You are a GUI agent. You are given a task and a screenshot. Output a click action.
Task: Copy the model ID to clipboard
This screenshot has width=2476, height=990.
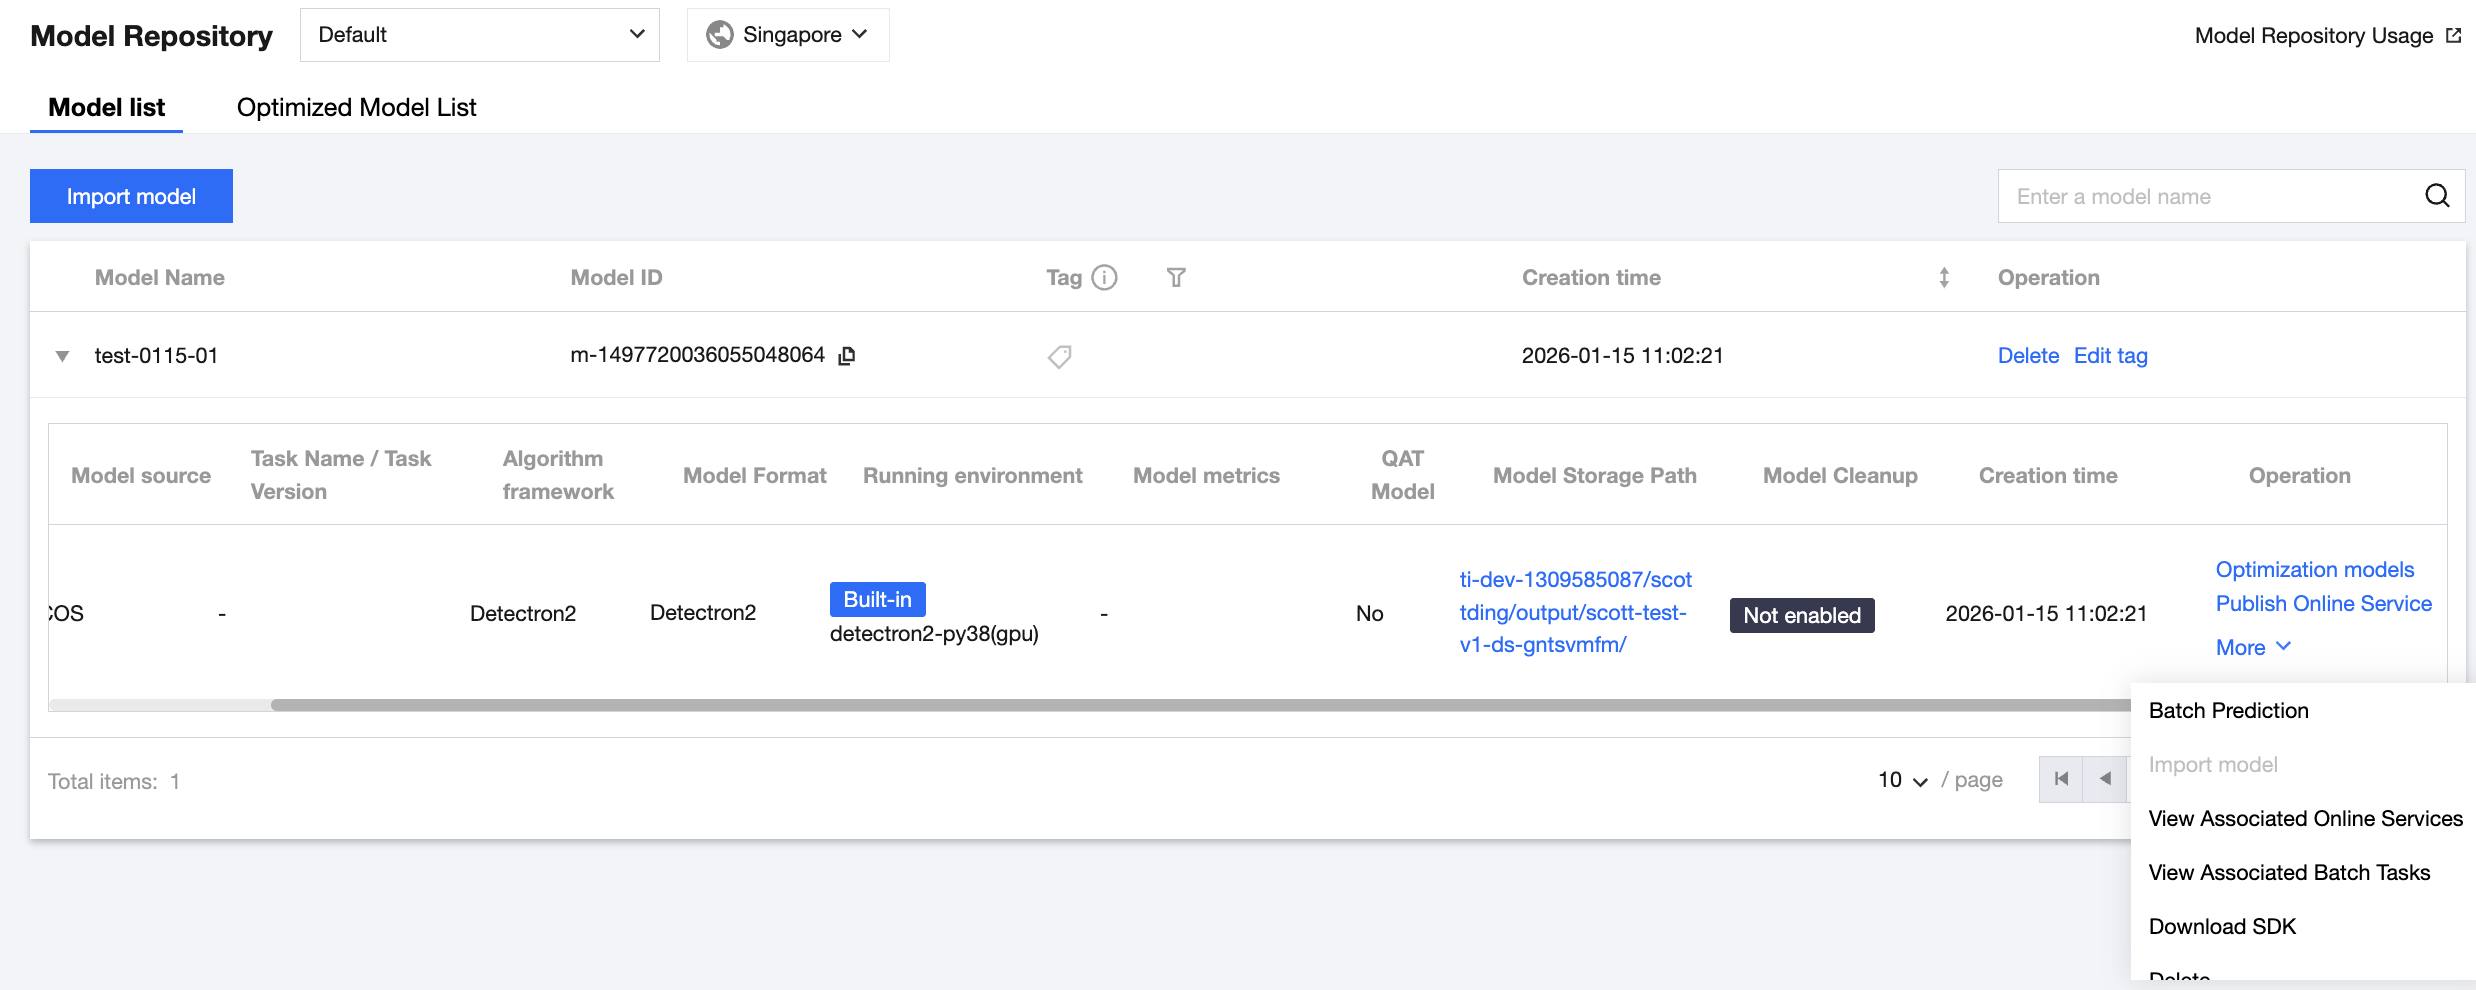point(846,356)
